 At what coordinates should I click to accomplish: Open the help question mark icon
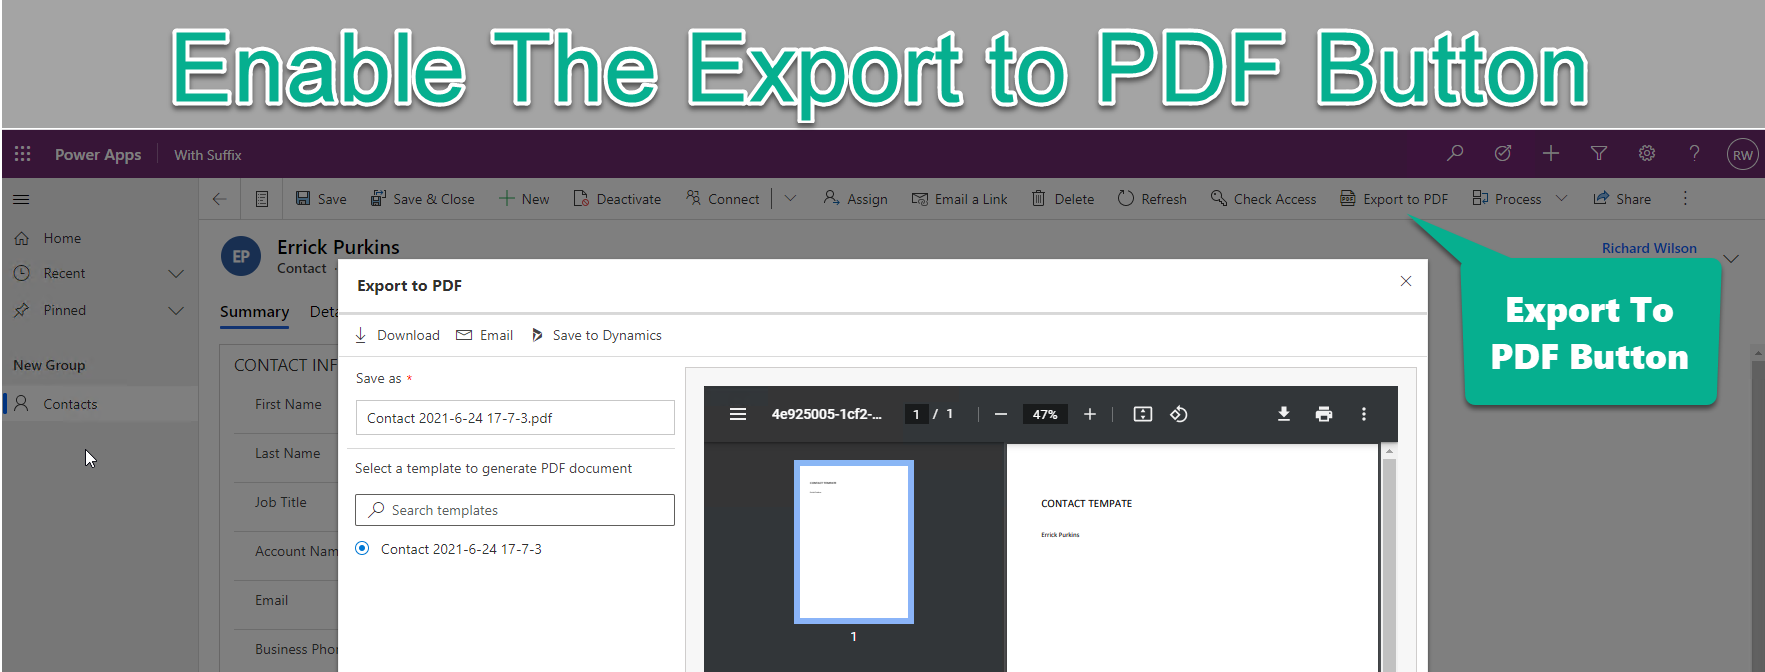point(1694,154)
